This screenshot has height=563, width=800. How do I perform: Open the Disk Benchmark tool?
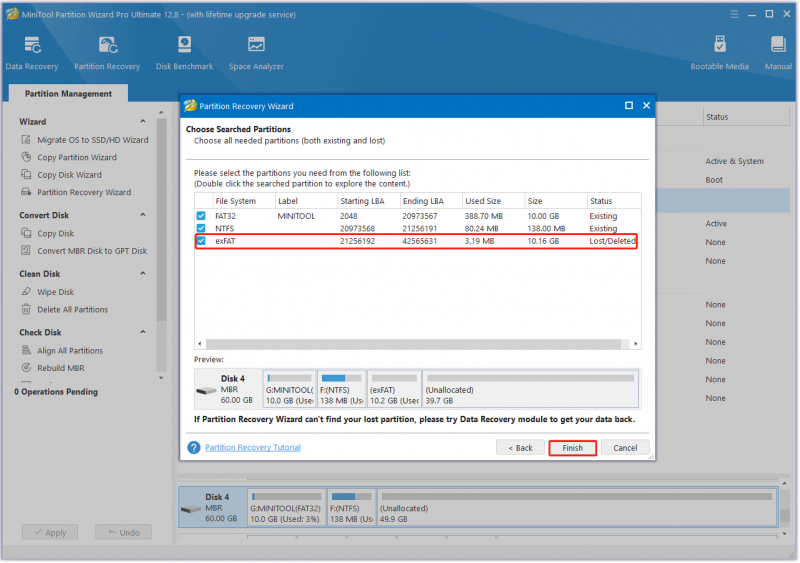click(x=184, y=53)
